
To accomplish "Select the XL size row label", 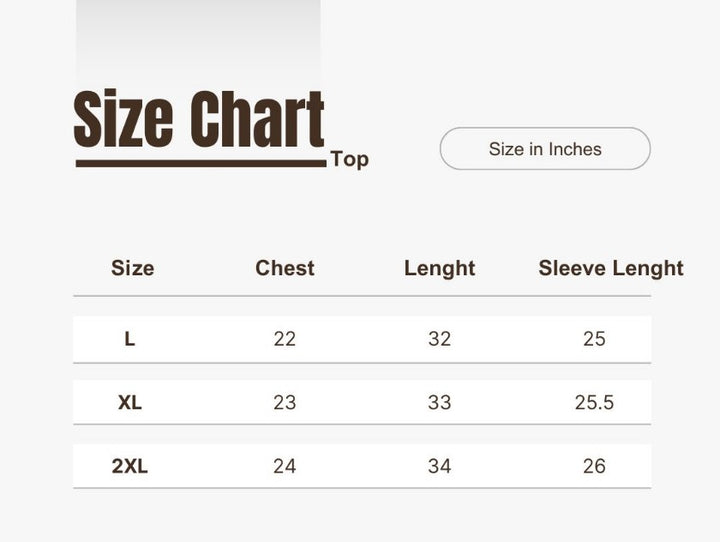I will pos(130,403).
